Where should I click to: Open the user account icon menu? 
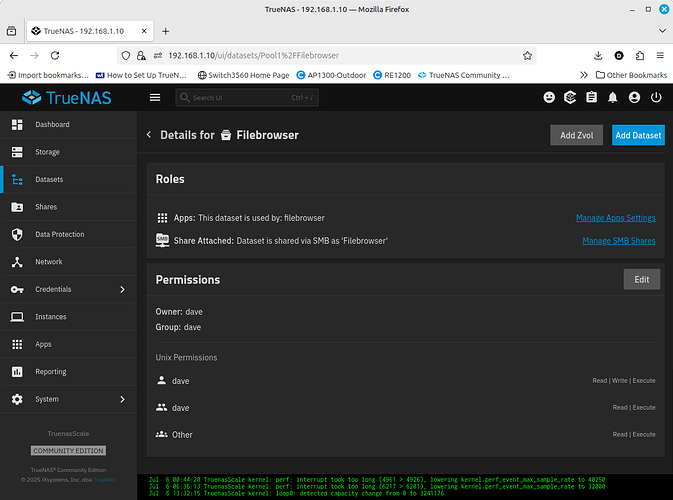click(x=634, y=98)
